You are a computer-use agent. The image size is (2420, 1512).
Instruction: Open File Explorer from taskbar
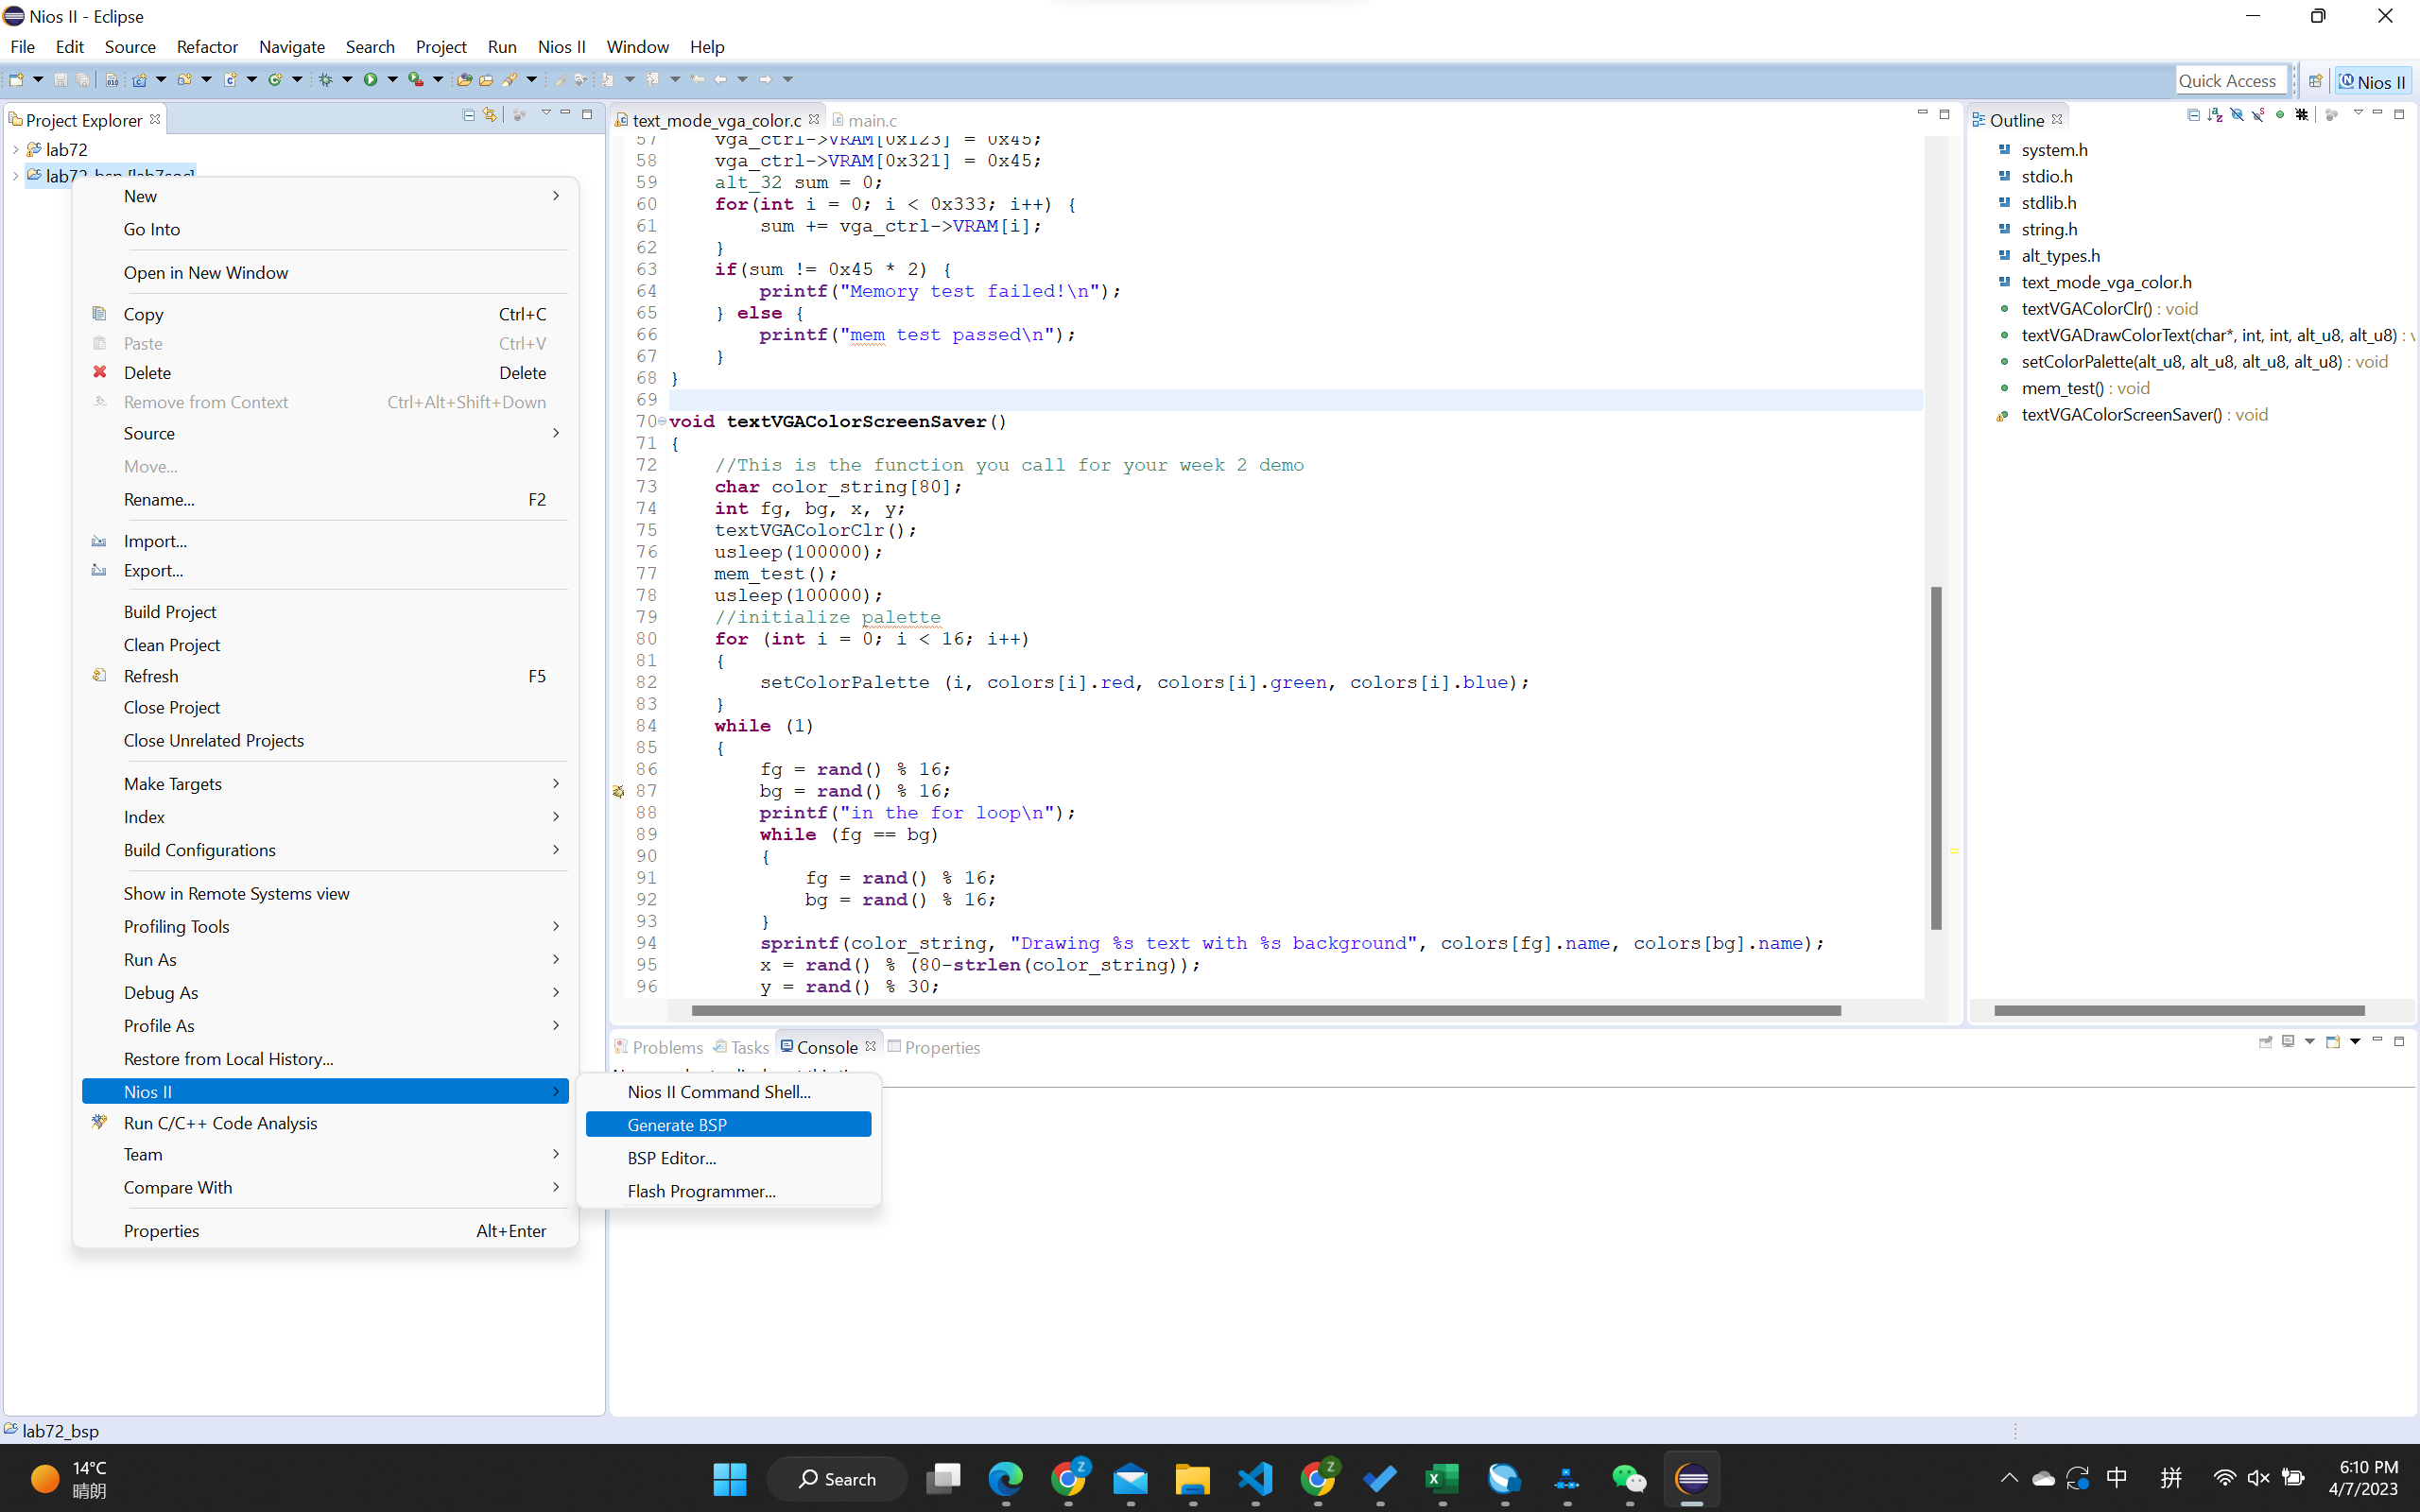(1193, 1478)
